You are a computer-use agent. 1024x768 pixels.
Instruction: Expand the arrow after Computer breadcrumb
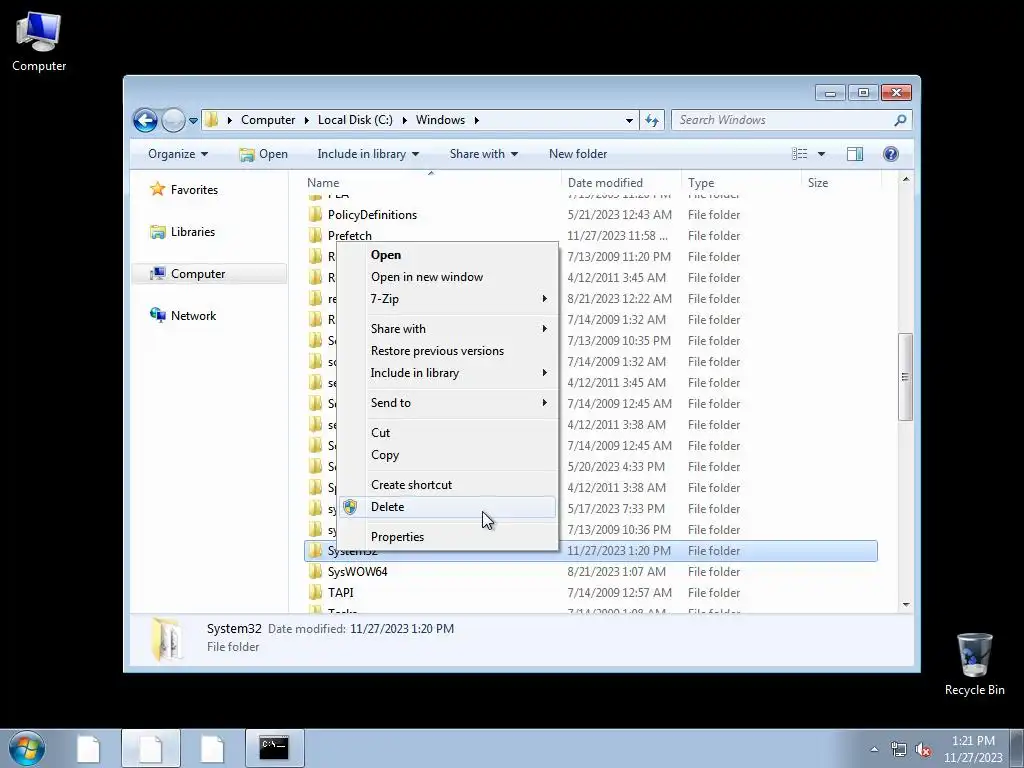(306, 120)
